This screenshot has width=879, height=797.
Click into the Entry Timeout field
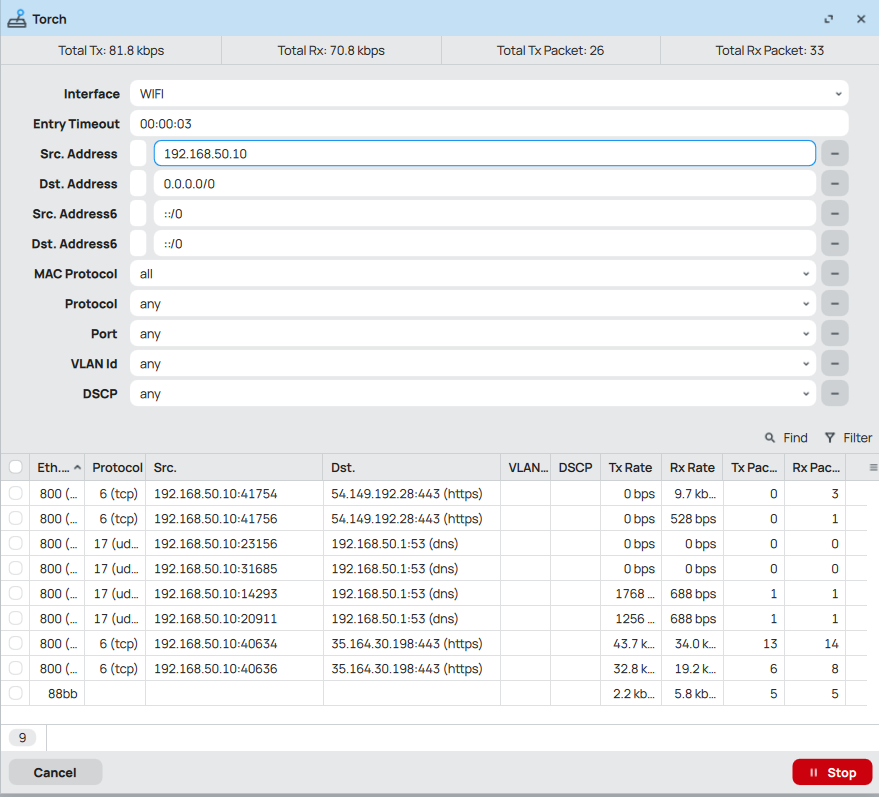coord(489,124)
